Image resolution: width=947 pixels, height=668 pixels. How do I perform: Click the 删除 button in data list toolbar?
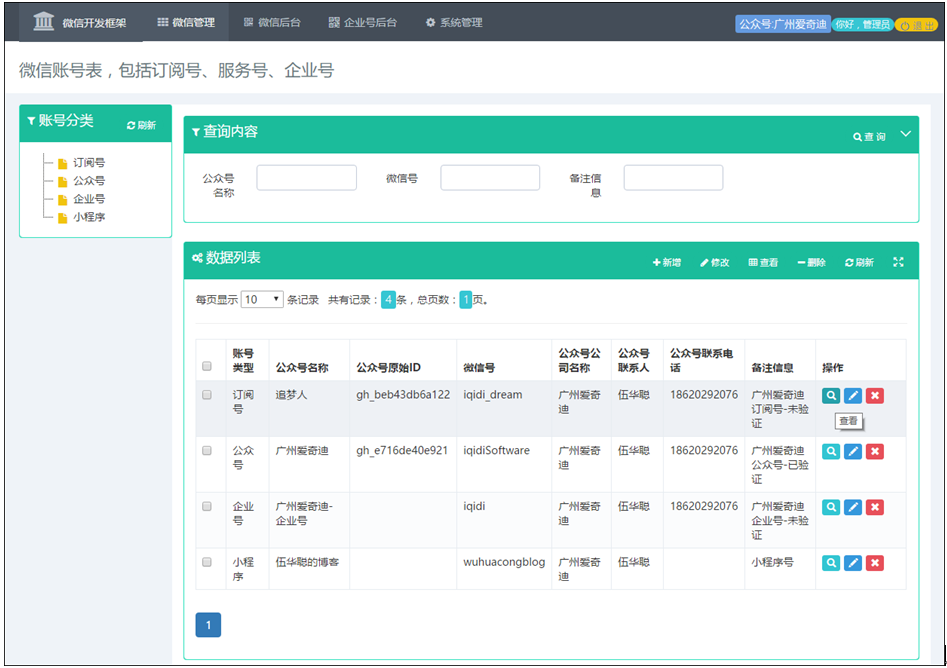tap(812, 262)
